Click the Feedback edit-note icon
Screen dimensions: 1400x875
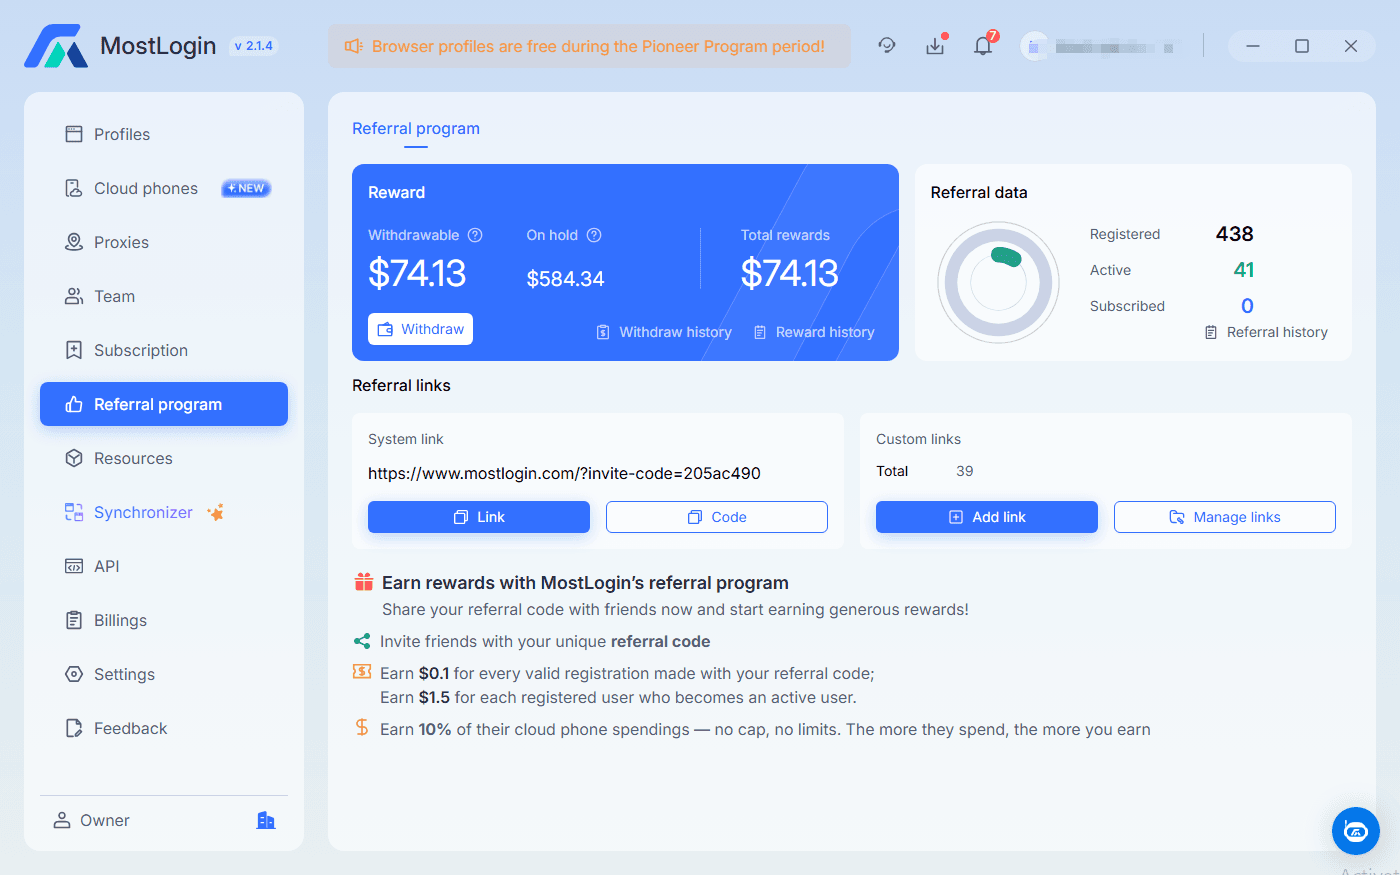pyautogui.click(x=74, y=728)
